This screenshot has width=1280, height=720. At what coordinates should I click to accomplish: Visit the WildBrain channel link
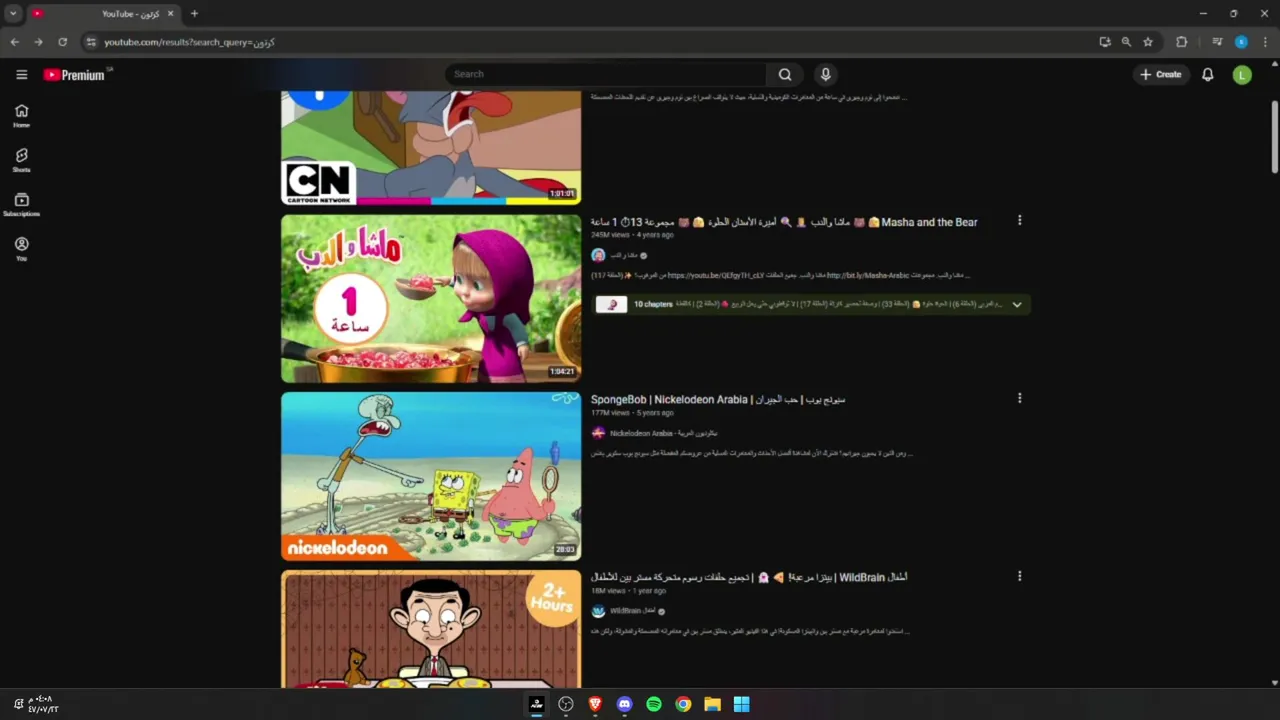pos(633,611)
